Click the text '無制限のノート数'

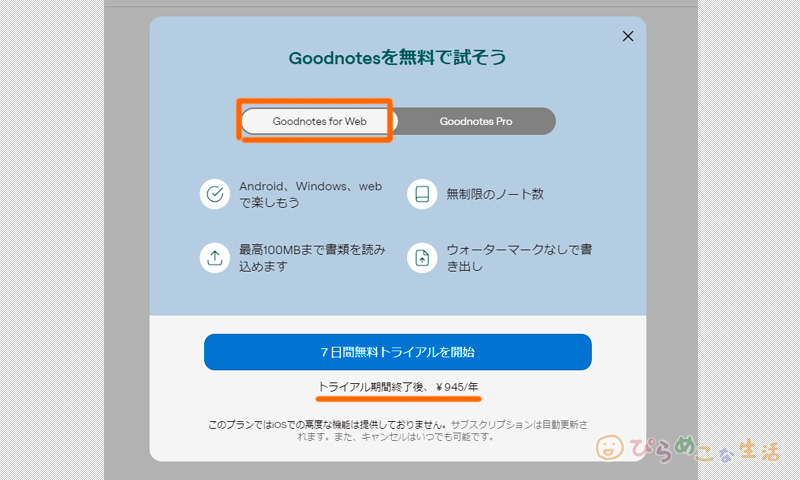[x=495, y=194]
